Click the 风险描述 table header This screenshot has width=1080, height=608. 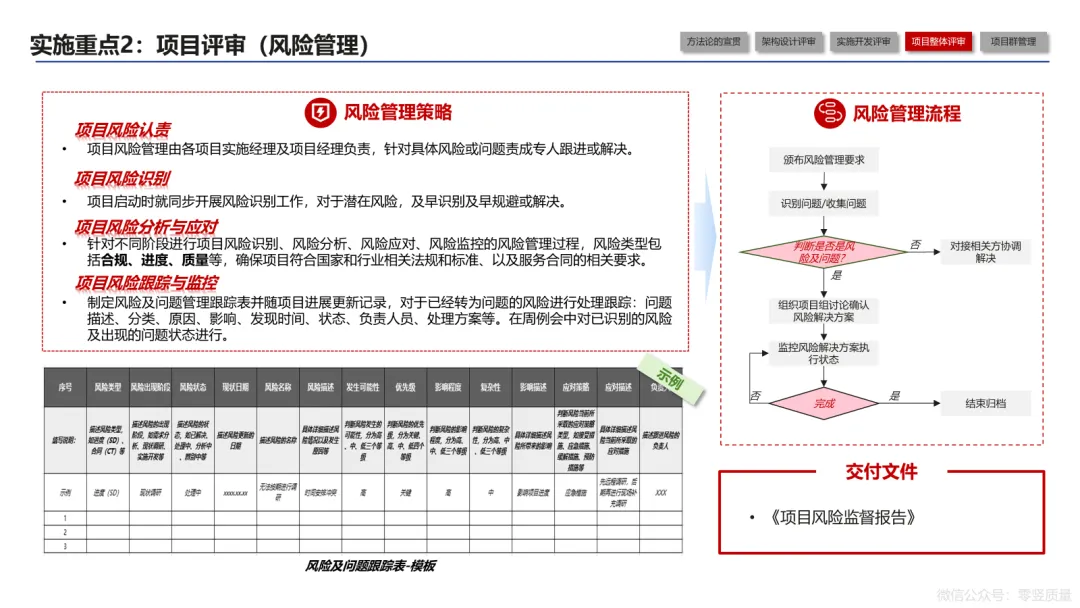point(320,388)
